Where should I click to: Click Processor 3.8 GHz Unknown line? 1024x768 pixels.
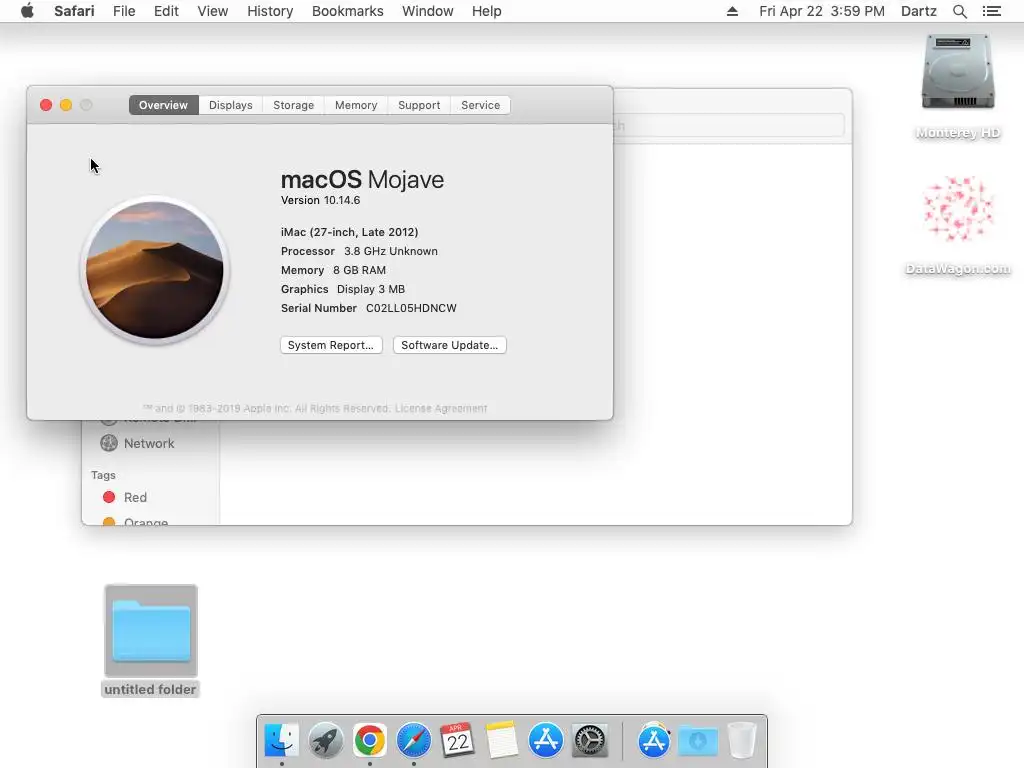point(359,251)
